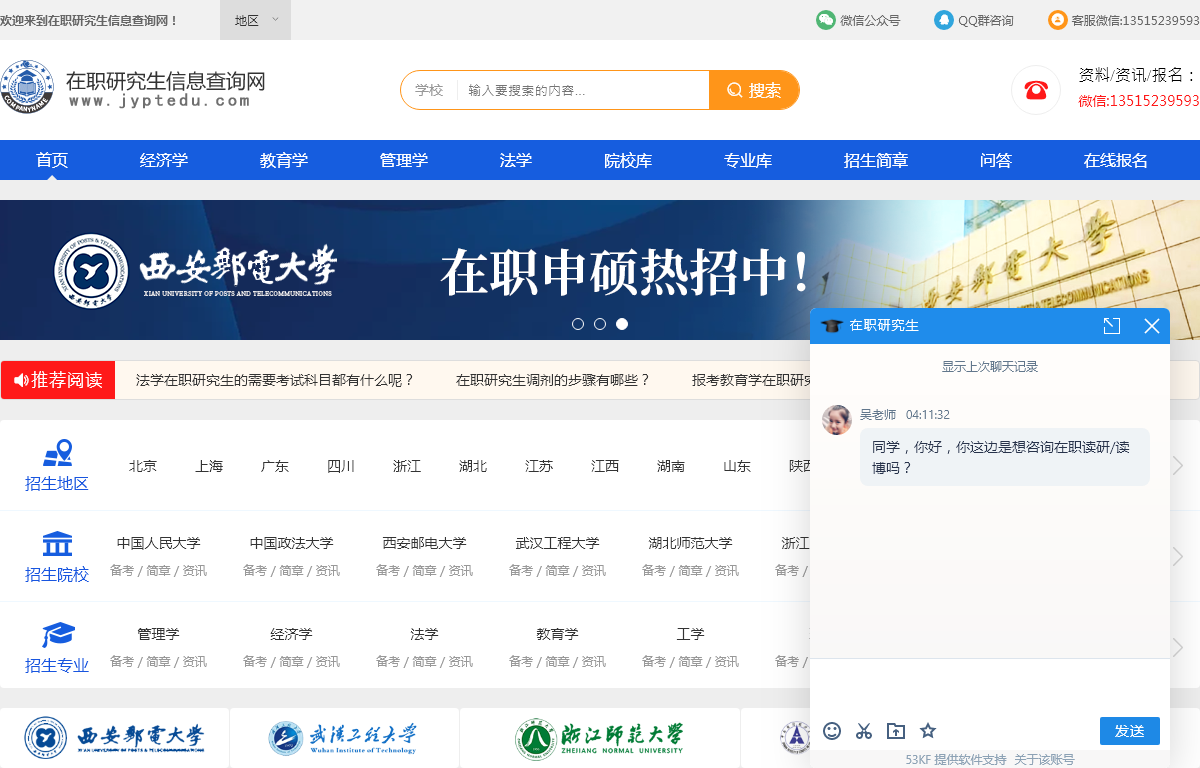Click the chat message input area
Viewport: 1200px width, 768px height.
pos(990,685)
